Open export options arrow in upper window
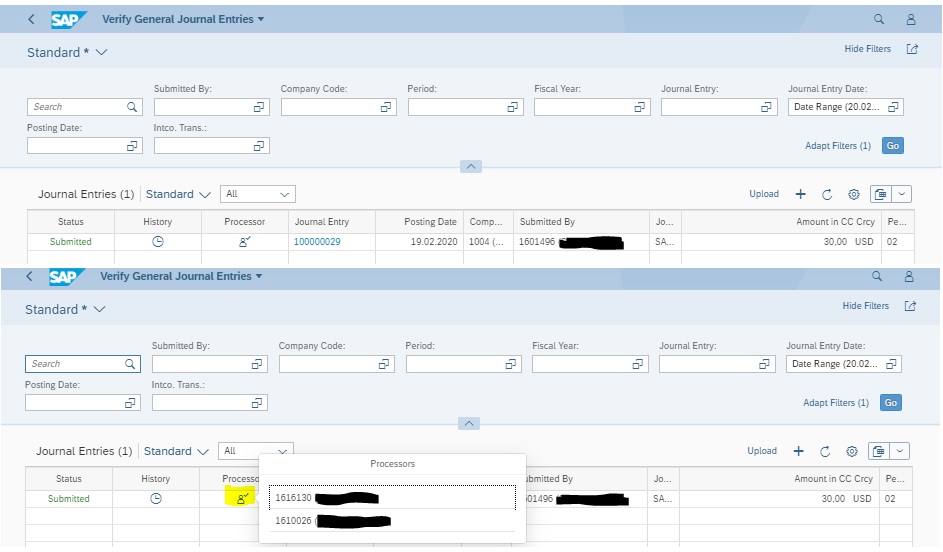The image size is (943, 552). pyautogui.click(x=902, y=194)
